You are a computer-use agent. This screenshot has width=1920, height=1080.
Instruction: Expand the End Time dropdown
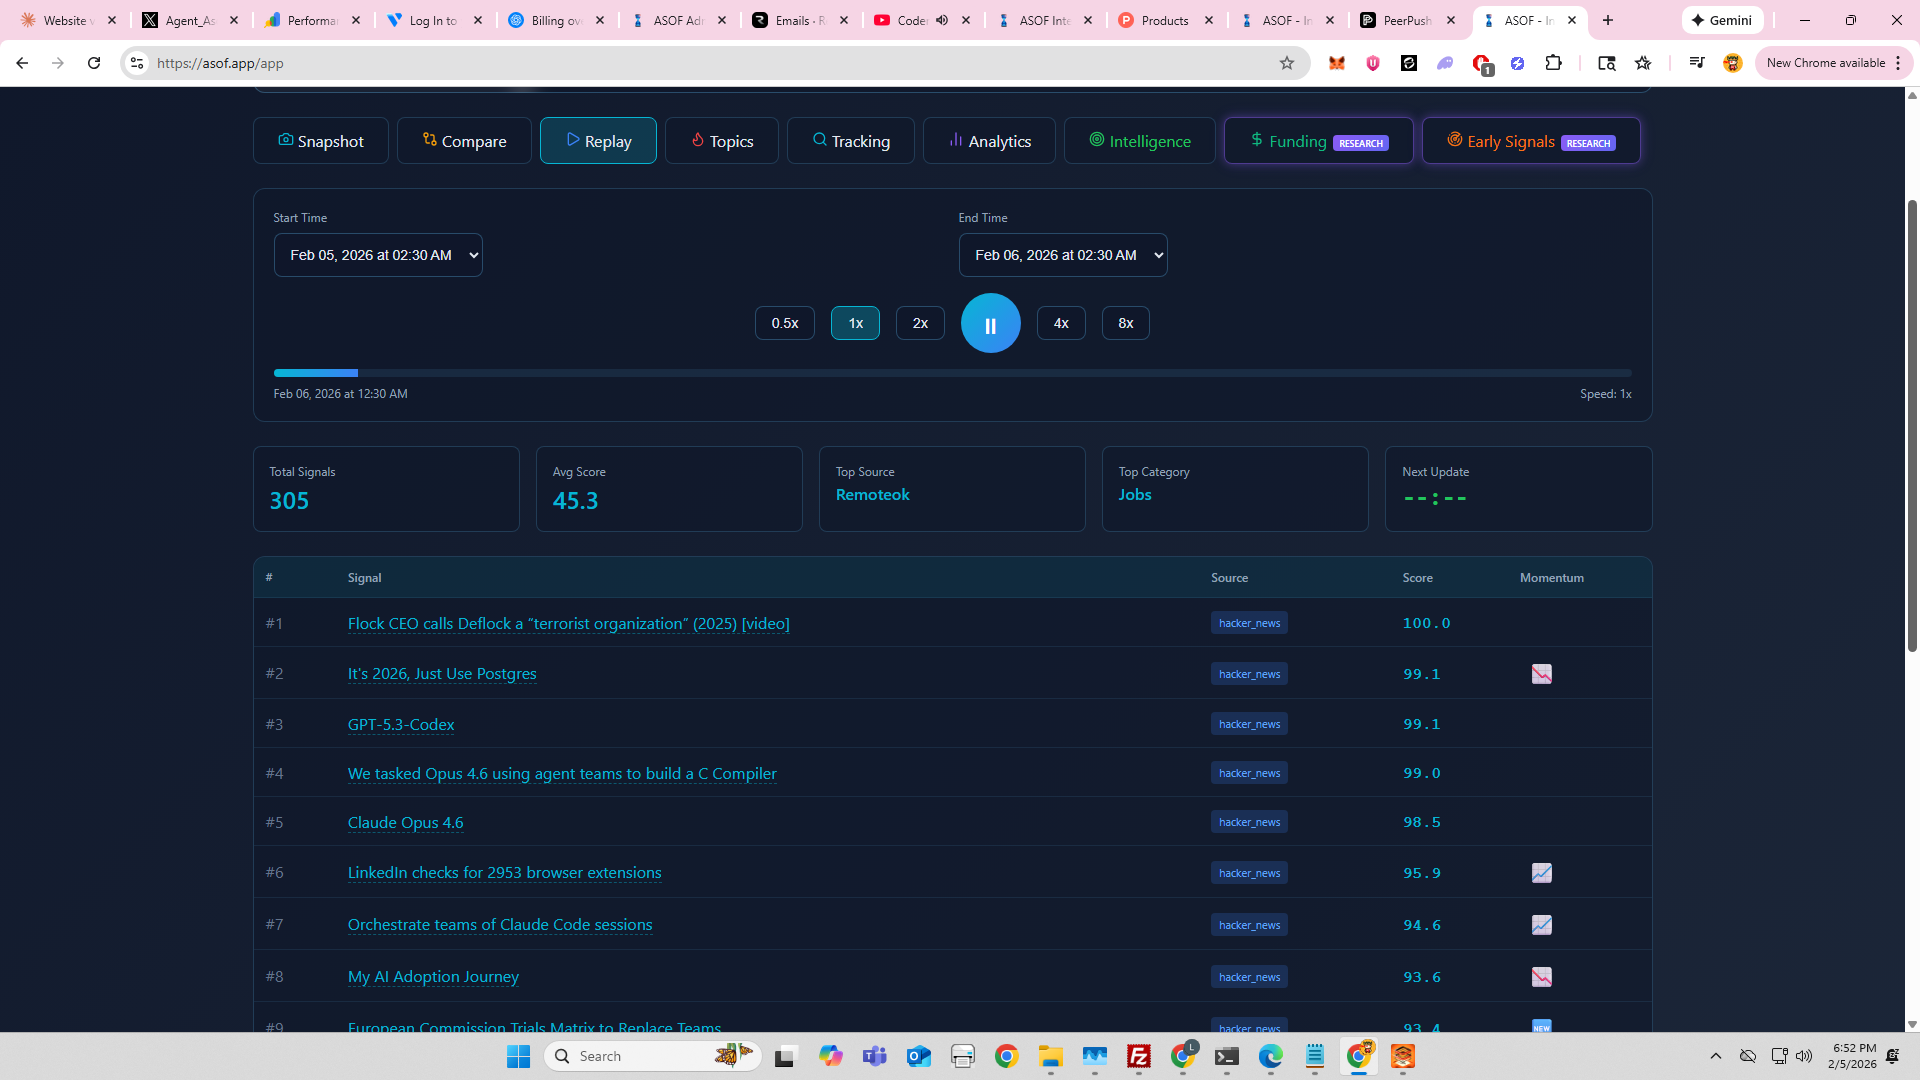pos(1062,255)
